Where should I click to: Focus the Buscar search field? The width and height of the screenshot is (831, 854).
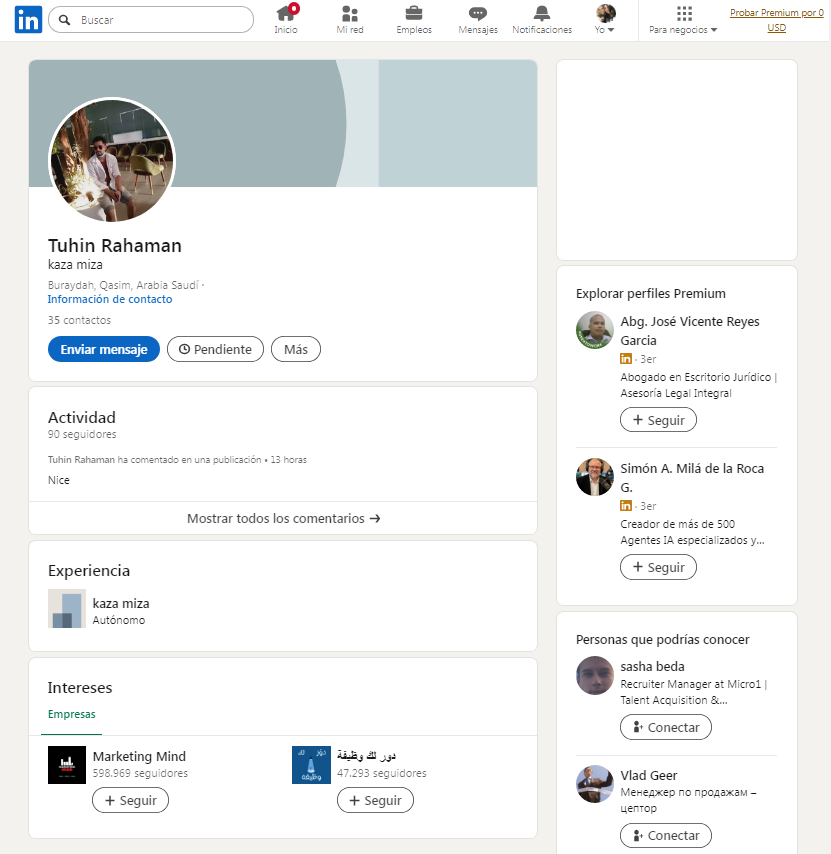pos(151,20)
